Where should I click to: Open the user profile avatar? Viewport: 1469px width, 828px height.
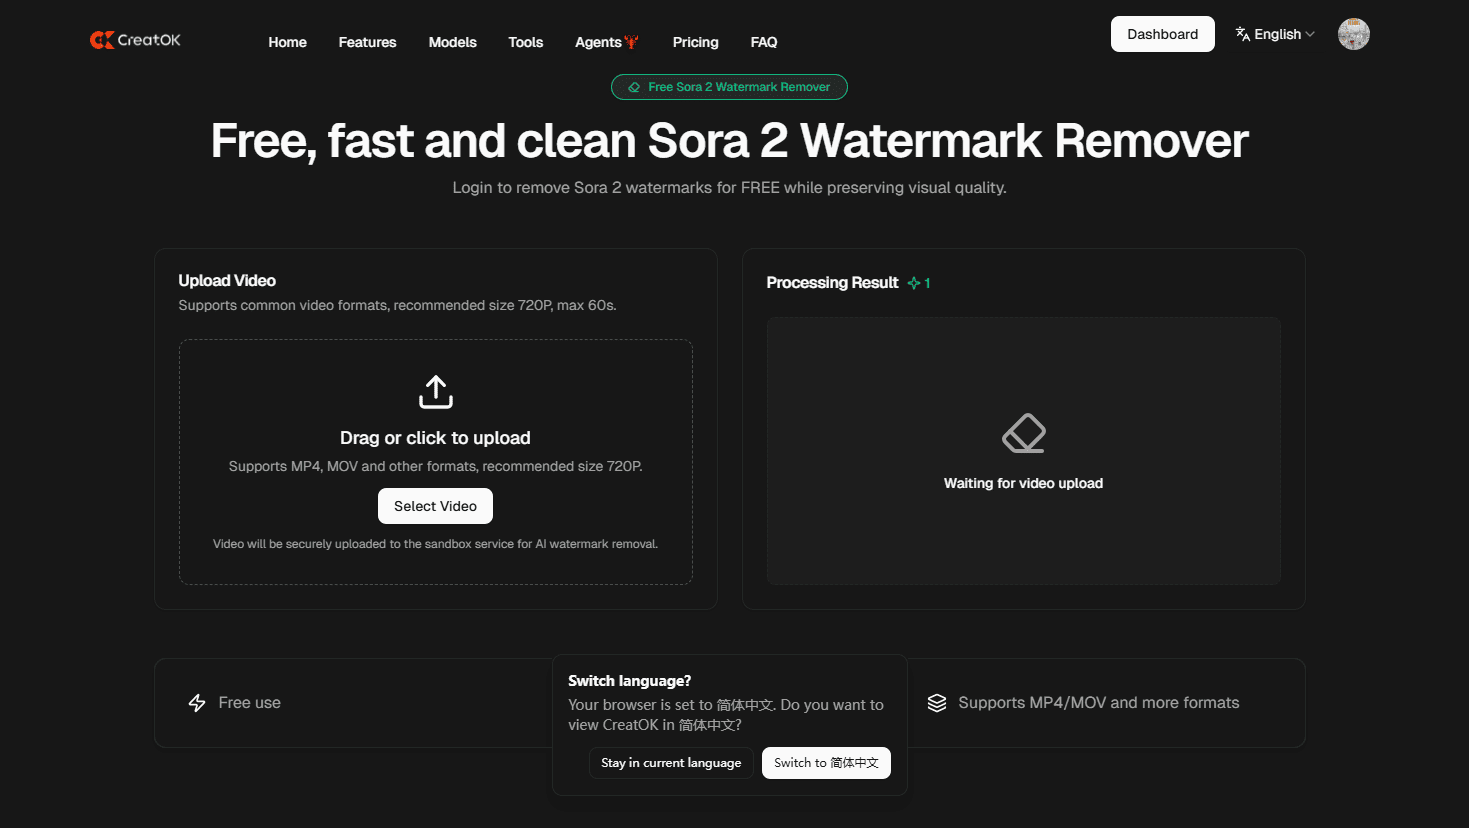1353,34
